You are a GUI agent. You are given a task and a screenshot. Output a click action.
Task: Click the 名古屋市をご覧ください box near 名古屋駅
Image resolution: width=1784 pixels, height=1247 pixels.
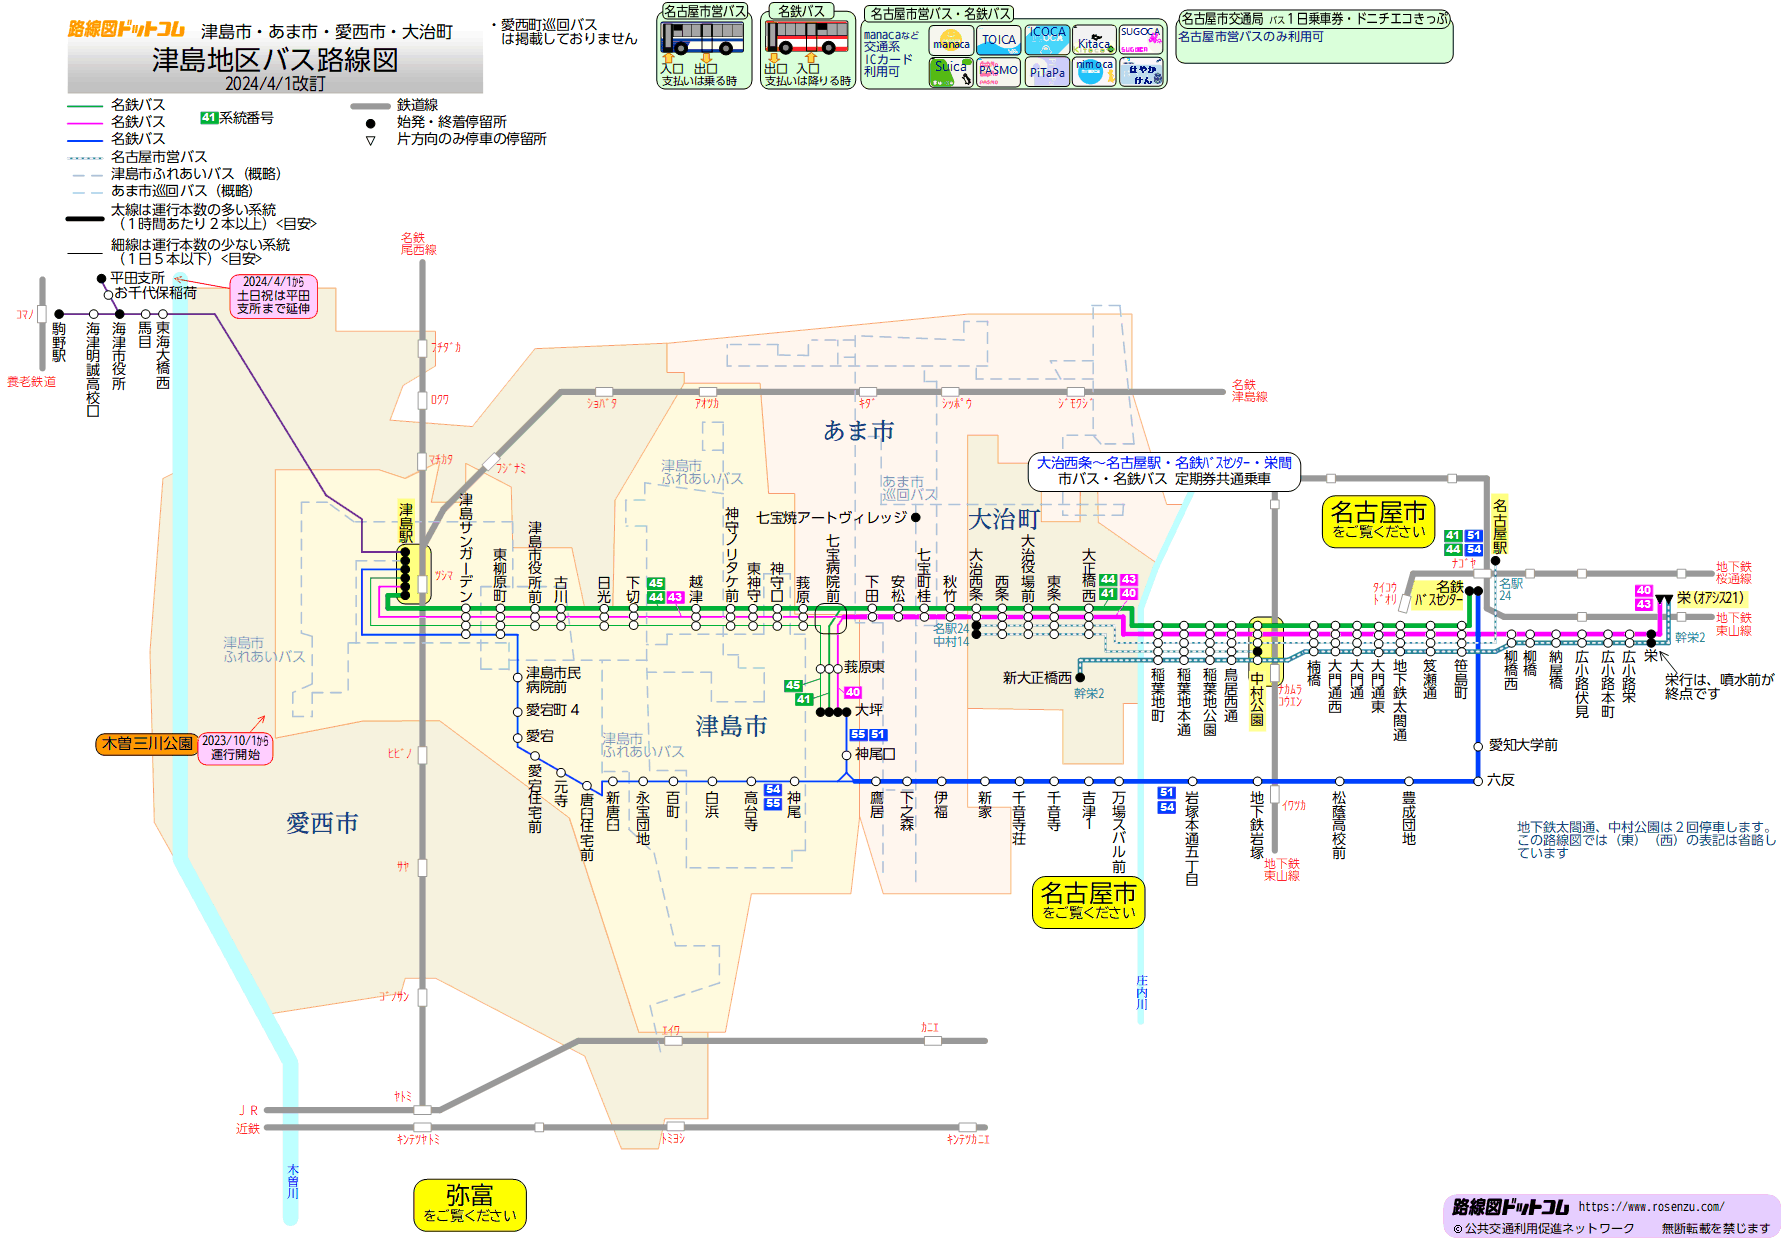click(1379, 521)
